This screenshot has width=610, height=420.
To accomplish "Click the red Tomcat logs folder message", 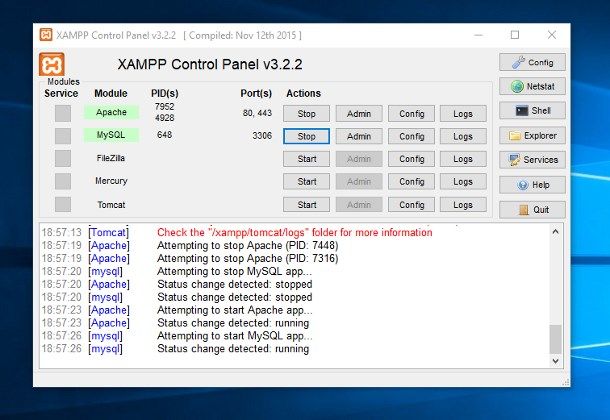I will [x=294, y=232].
